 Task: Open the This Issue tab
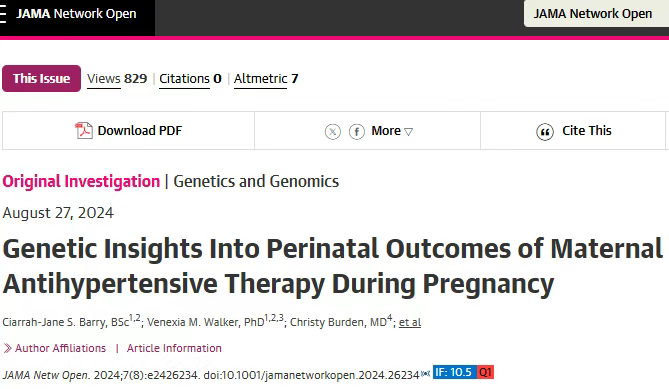(41, 78)
